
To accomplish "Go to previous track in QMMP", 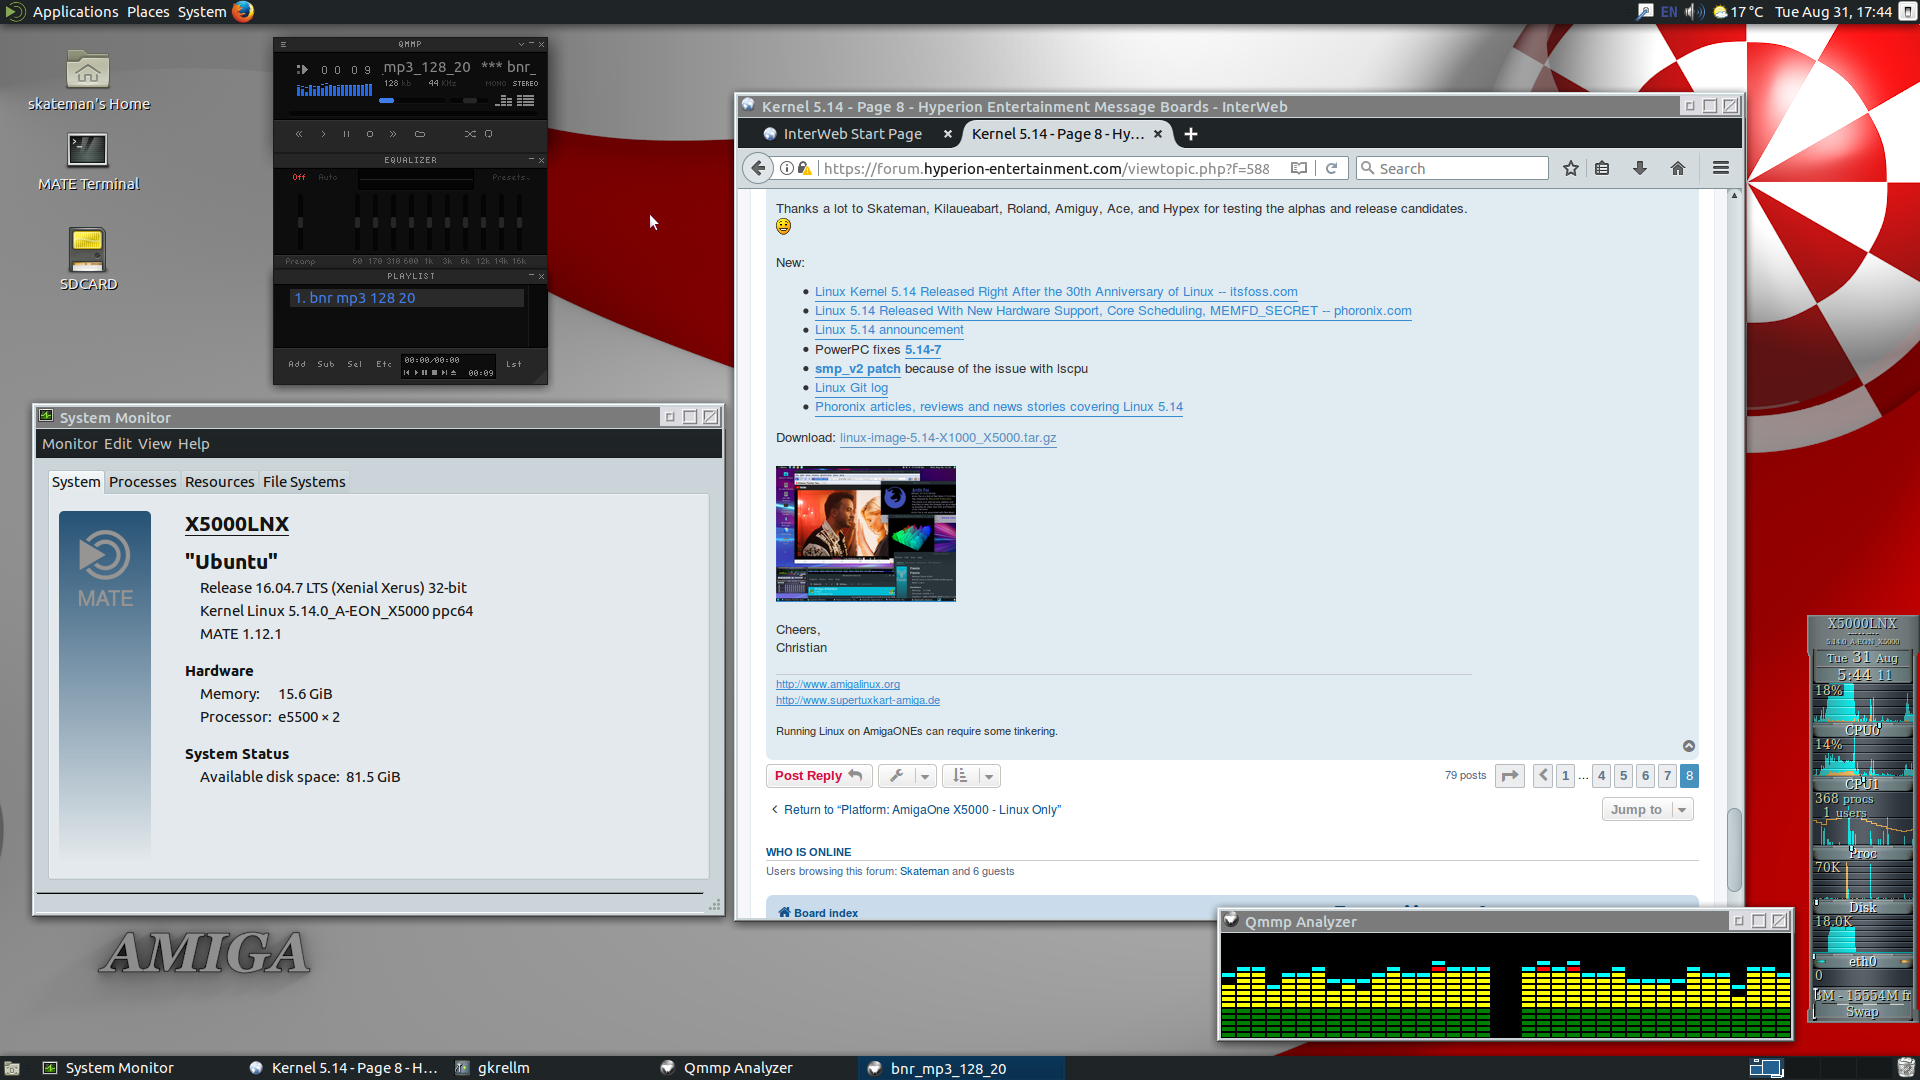I will tap(298, 134).
